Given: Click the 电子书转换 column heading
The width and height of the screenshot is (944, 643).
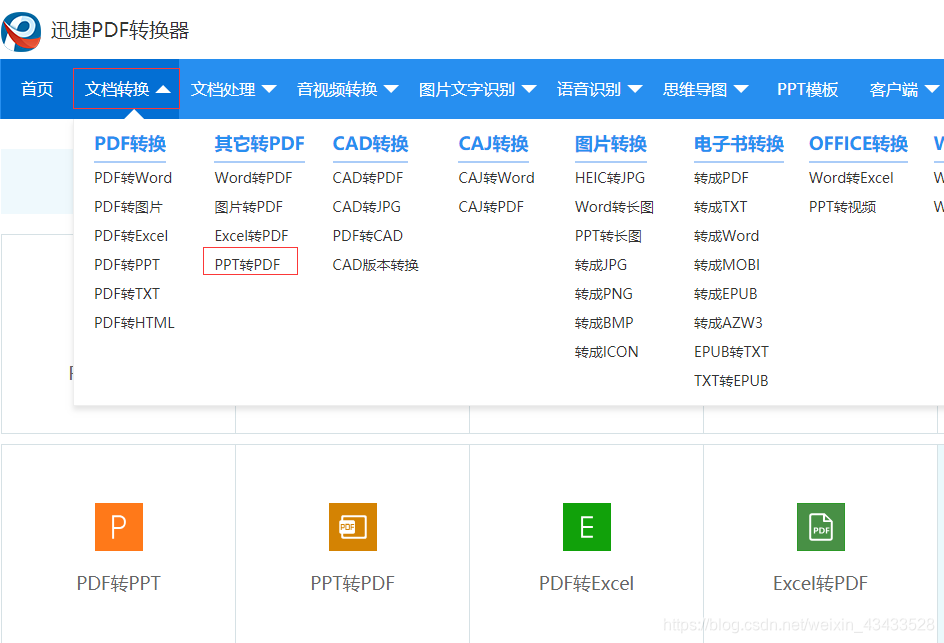Looking at the screenshot, I should click(739, 144).
